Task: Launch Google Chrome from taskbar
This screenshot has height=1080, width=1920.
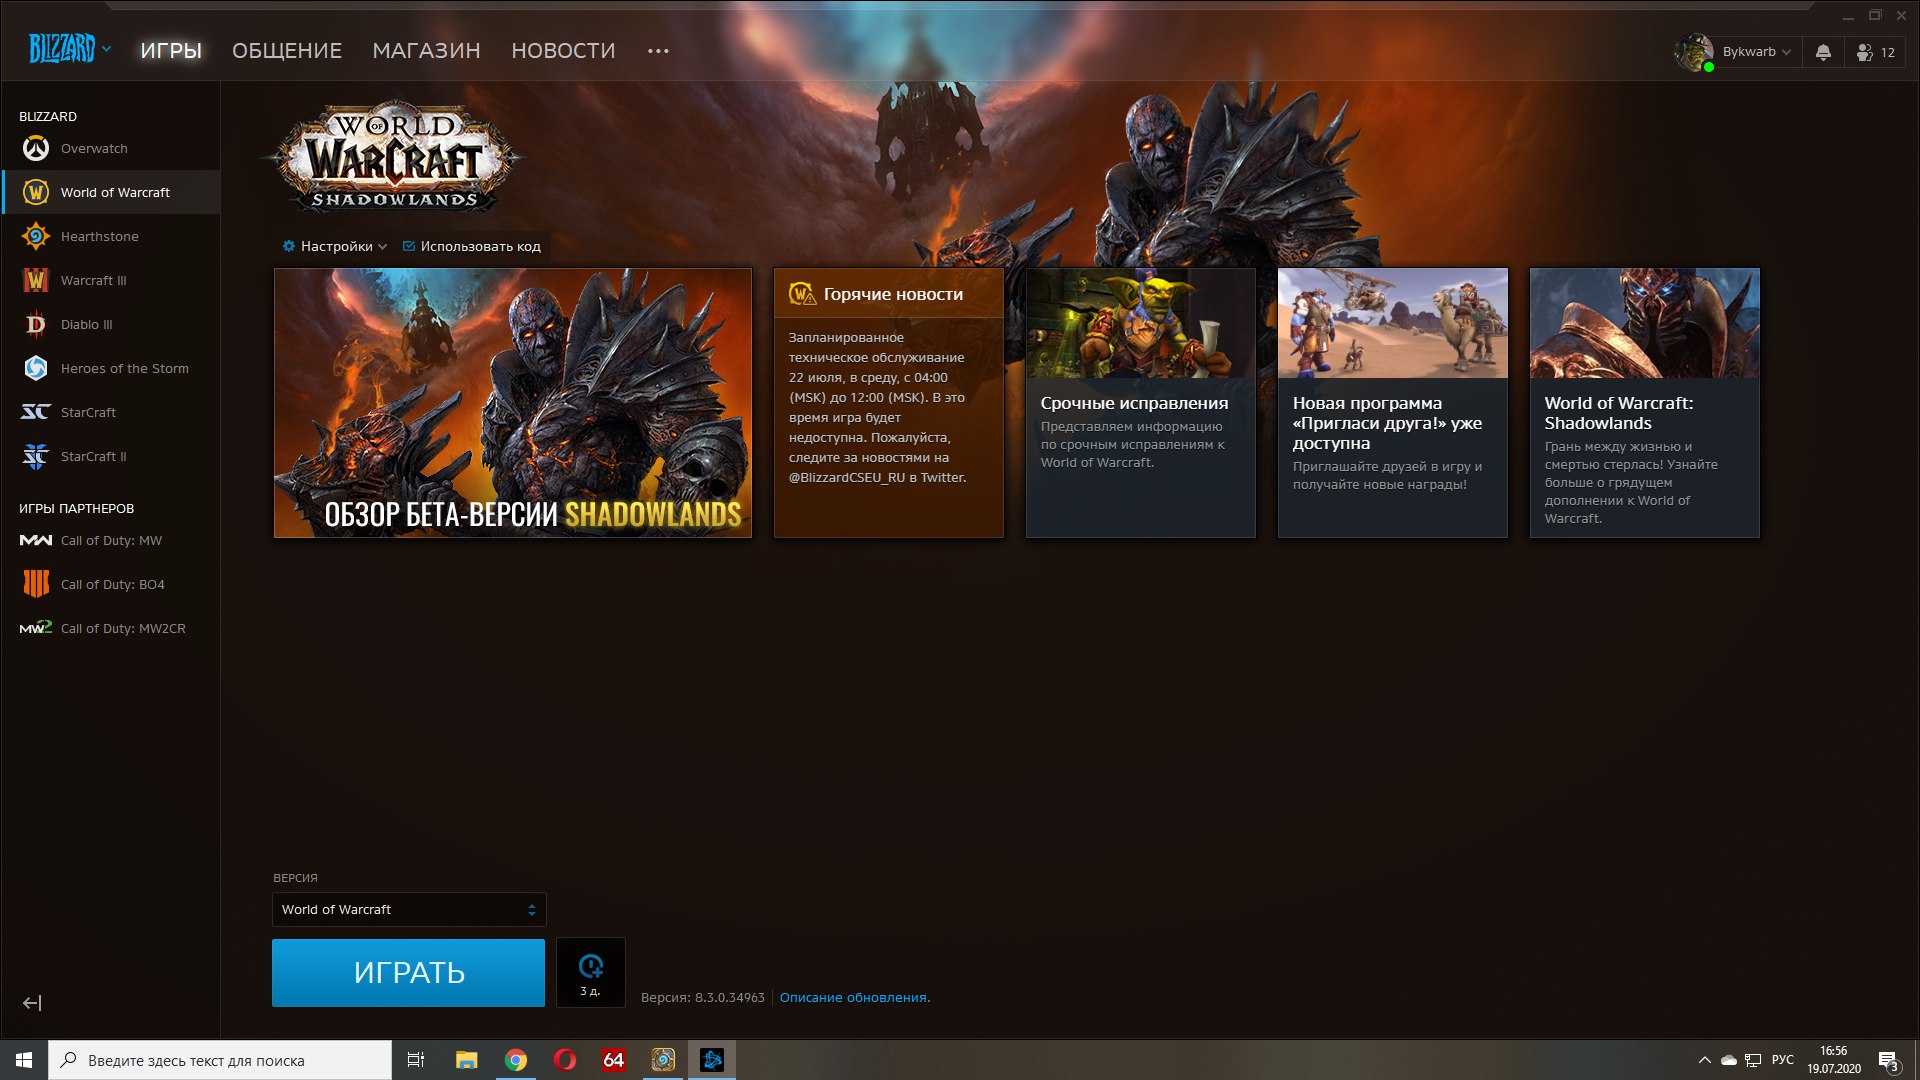Action: click(516, 1060)
